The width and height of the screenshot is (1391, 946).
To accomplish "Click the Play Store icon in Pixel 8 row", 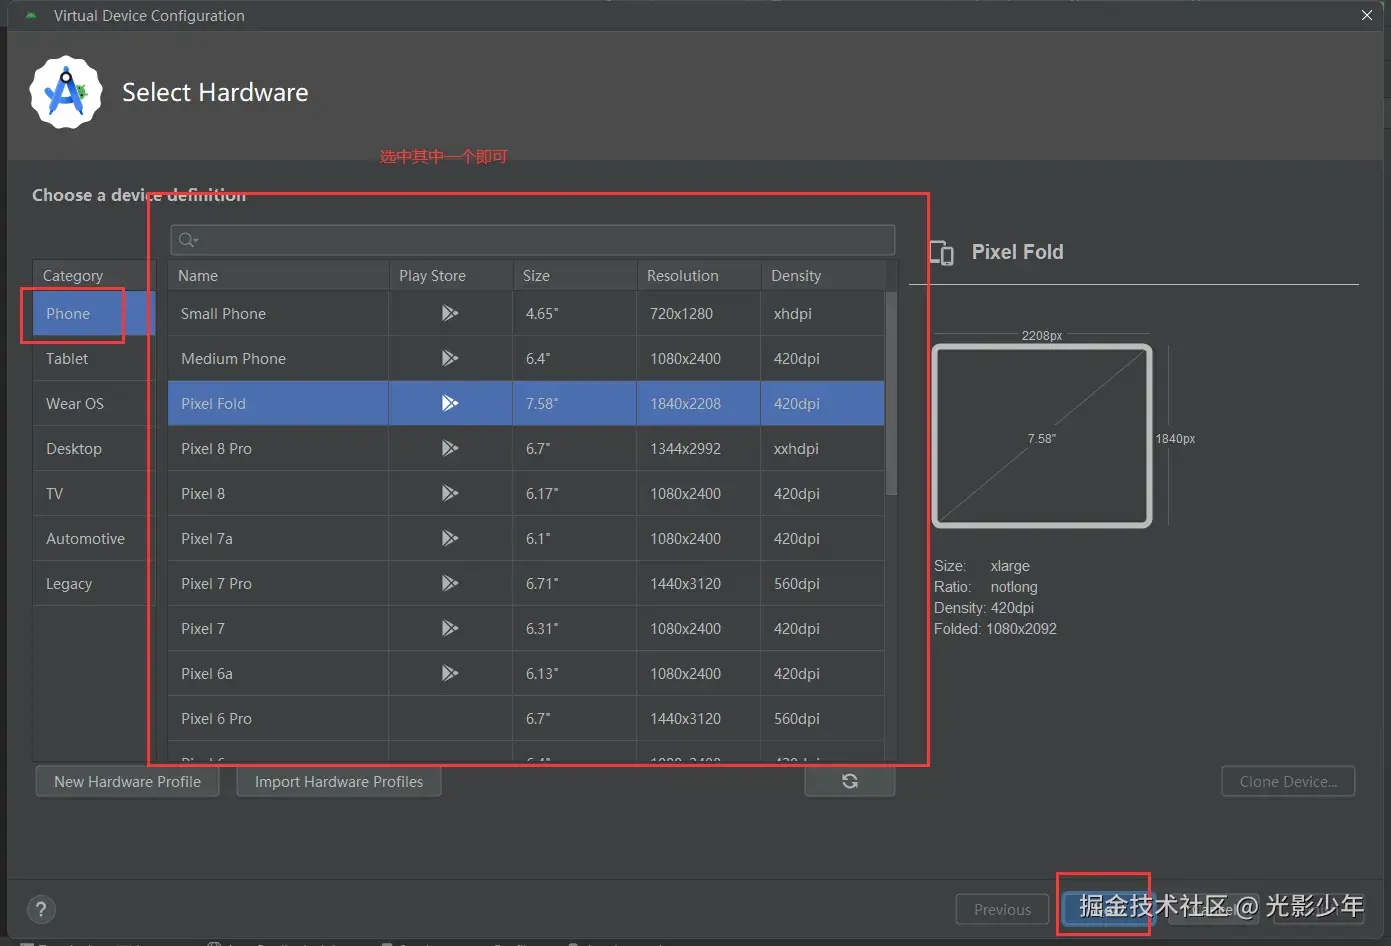I will [x=450, y=493].
